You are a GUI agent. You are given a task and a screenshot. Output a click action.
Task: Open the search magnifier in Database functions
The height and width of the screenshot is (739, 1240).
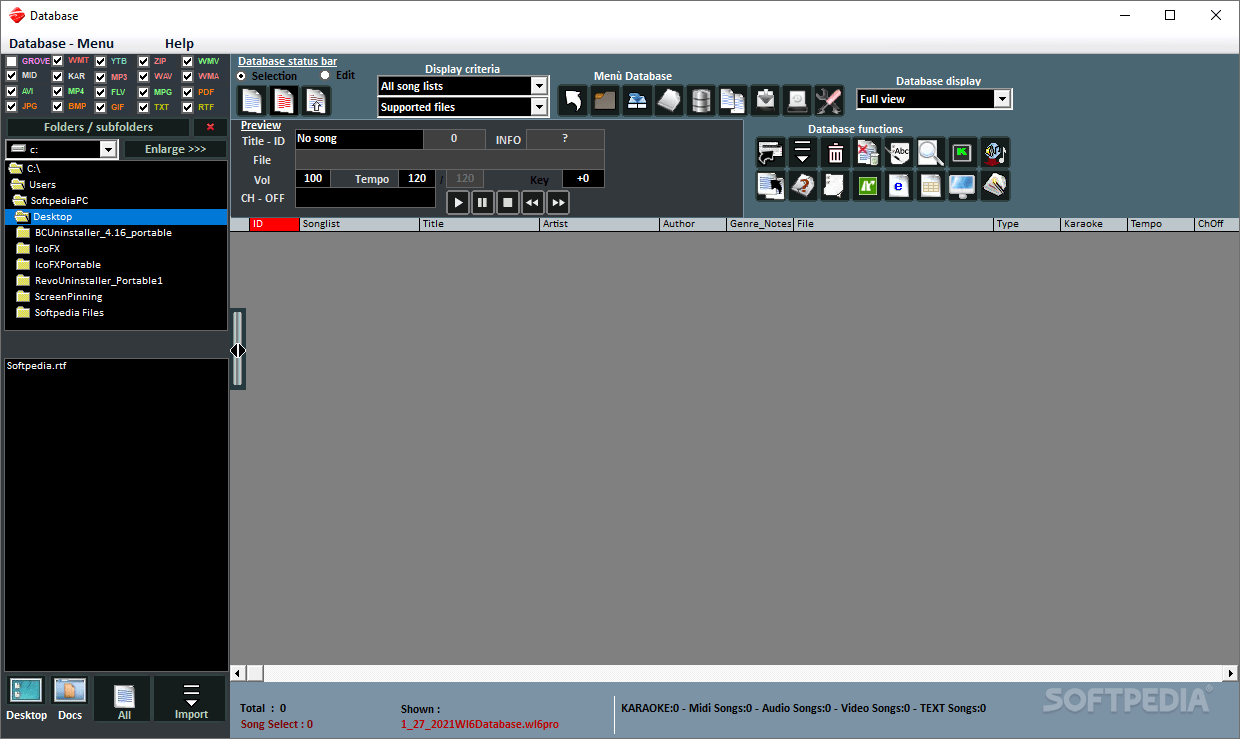click(930, 152)
